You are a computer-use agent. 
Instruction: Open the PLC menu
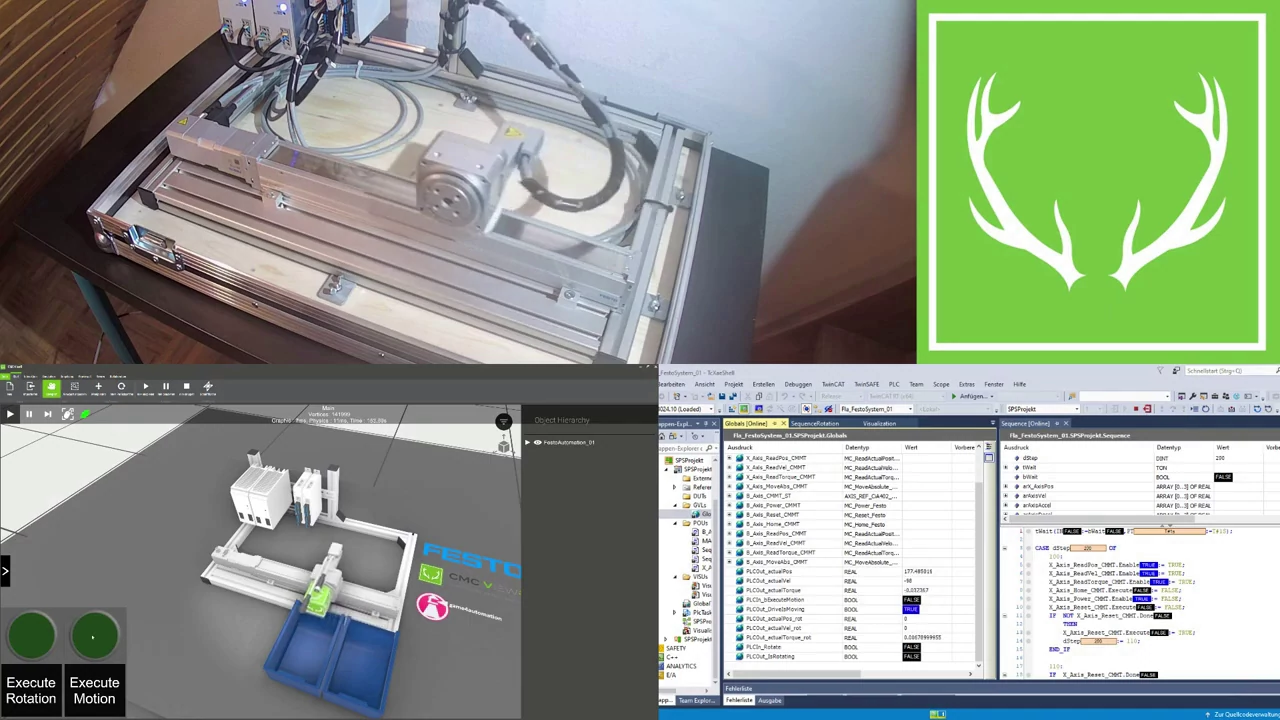click(894, 384)
